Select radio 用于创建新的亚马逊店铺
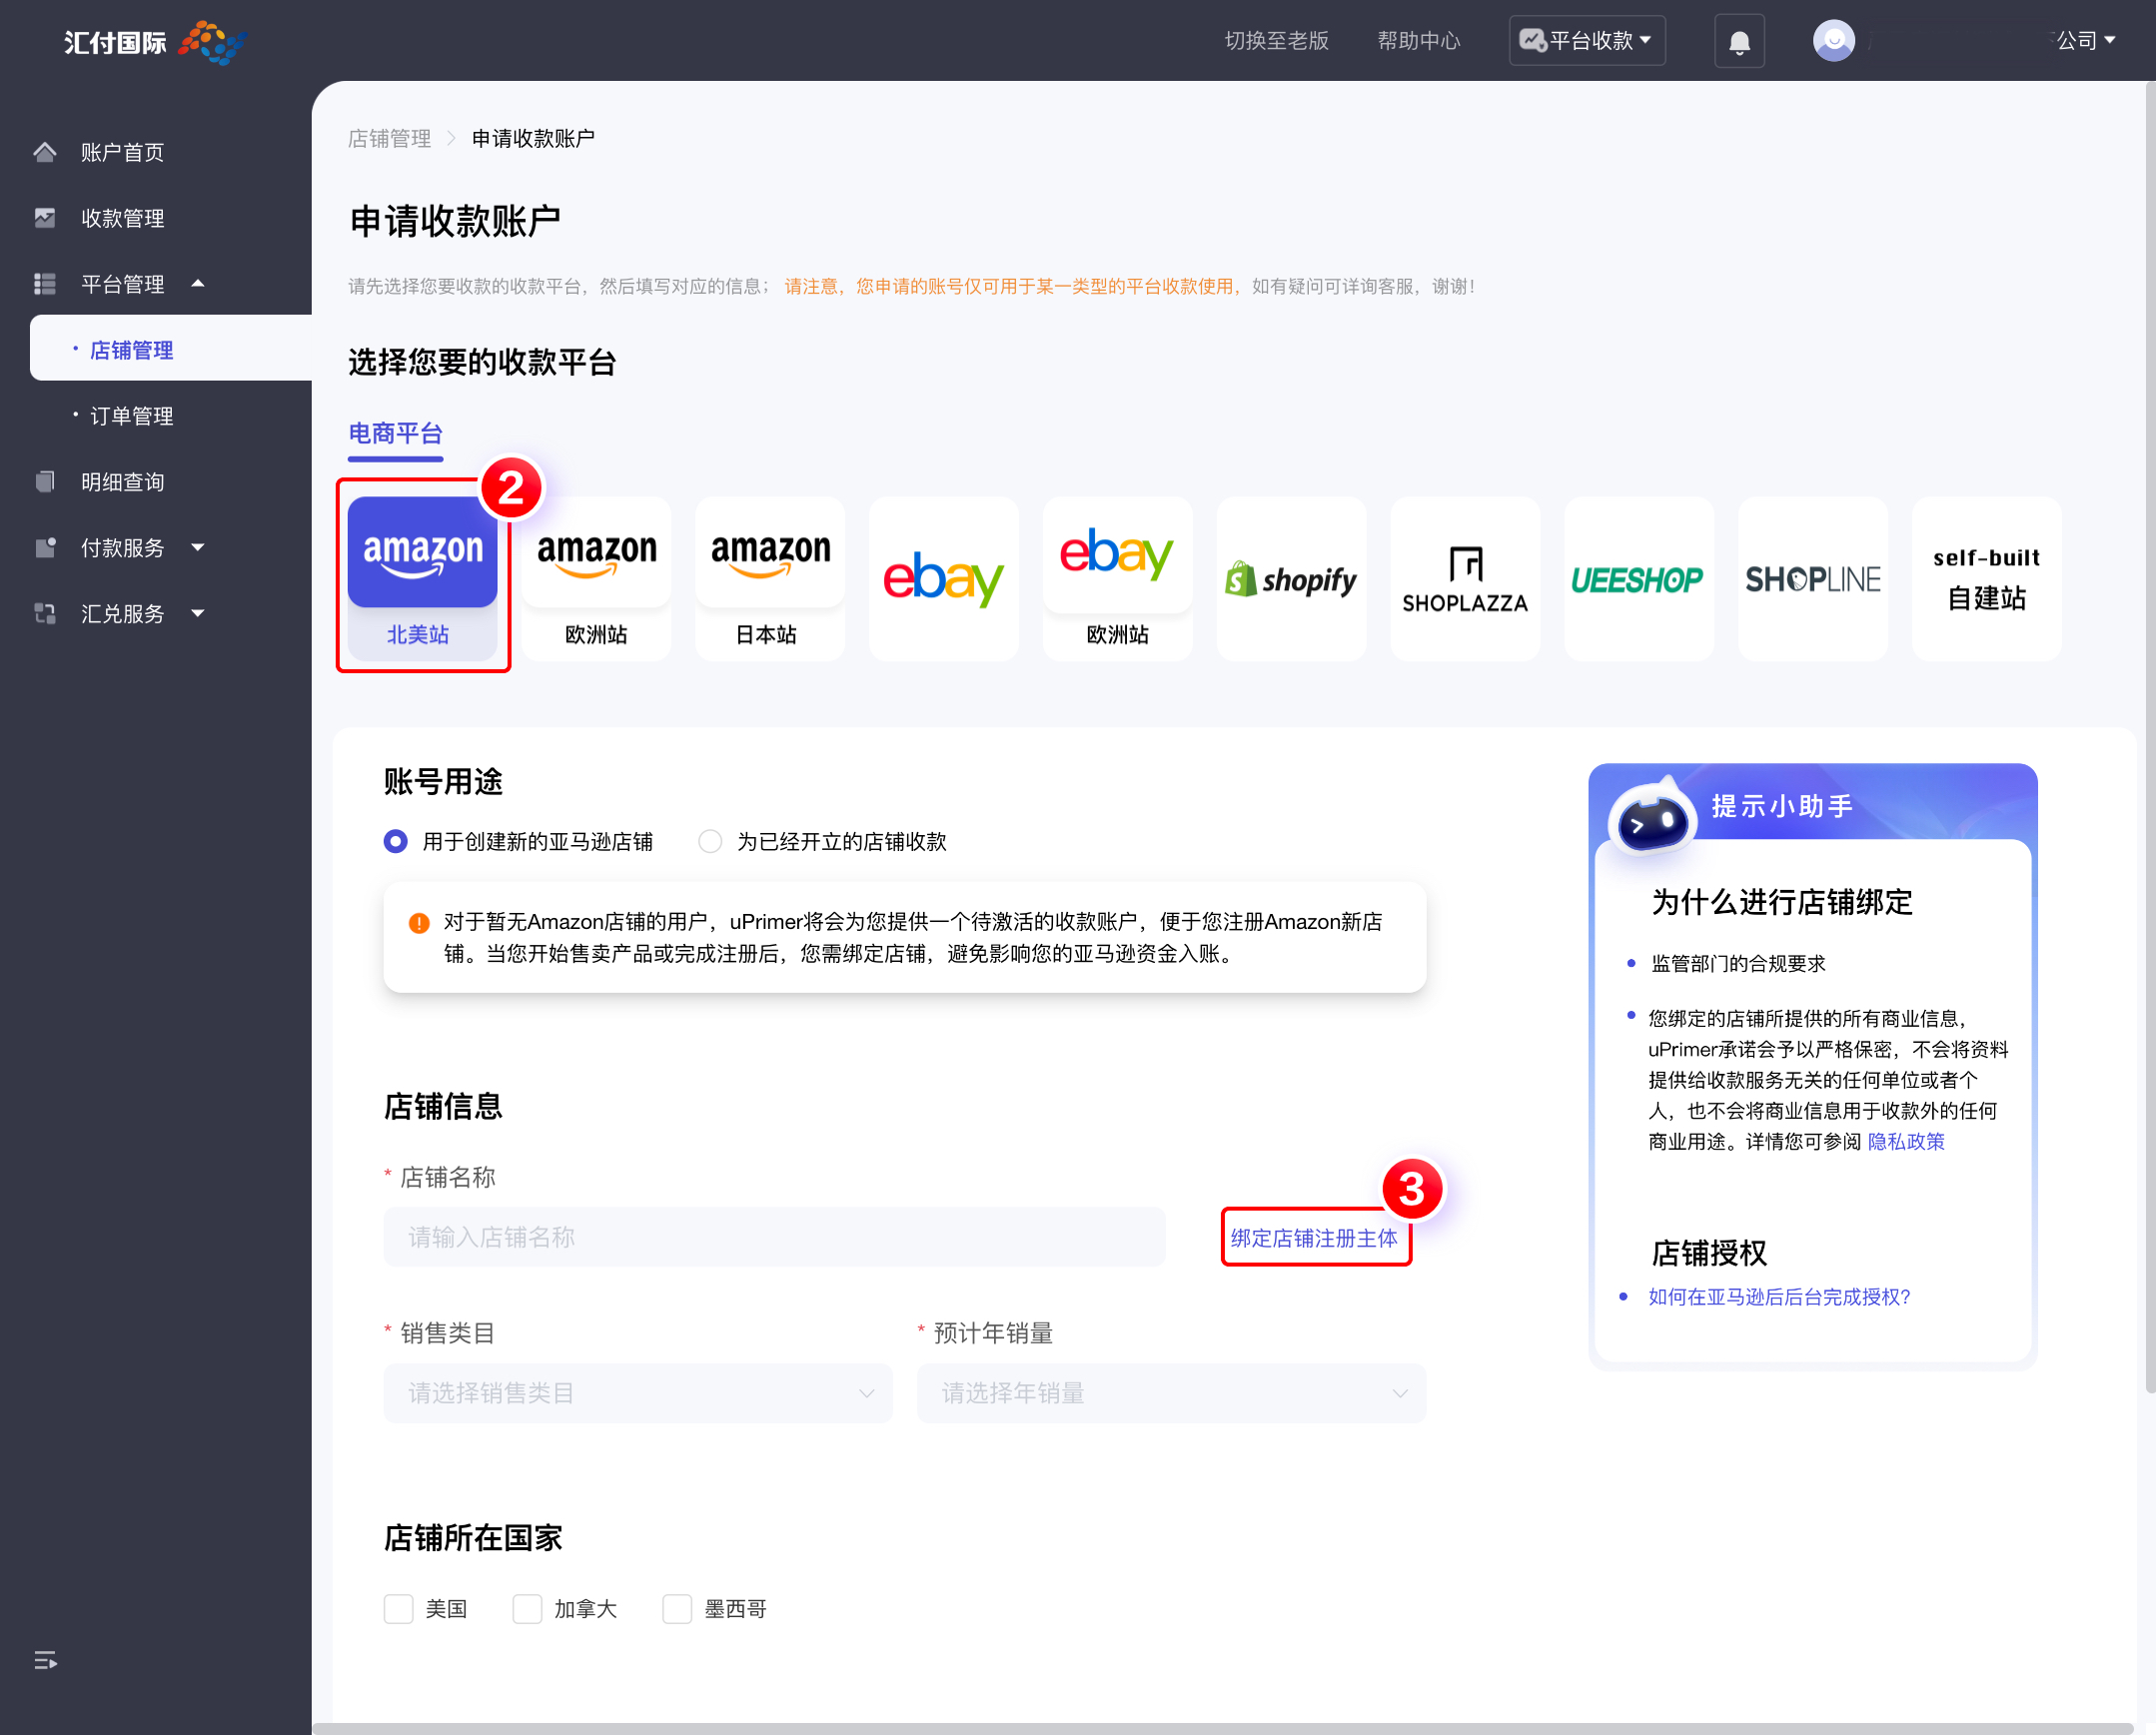The height and width of the screenshot is (1736, 2156). pos(396,841)
